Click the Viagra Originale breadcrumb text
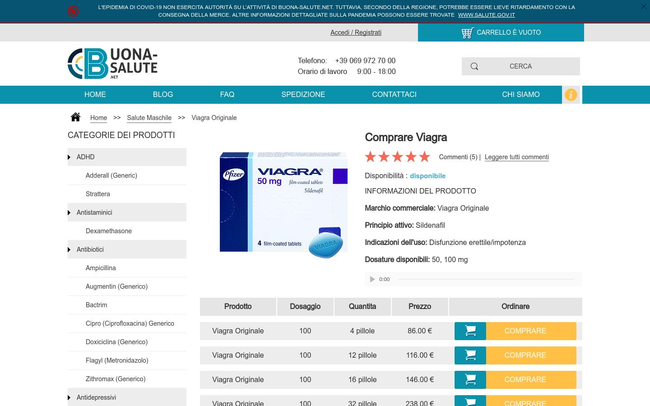Viewport: 650px width, 406px height. pos(214,118)
